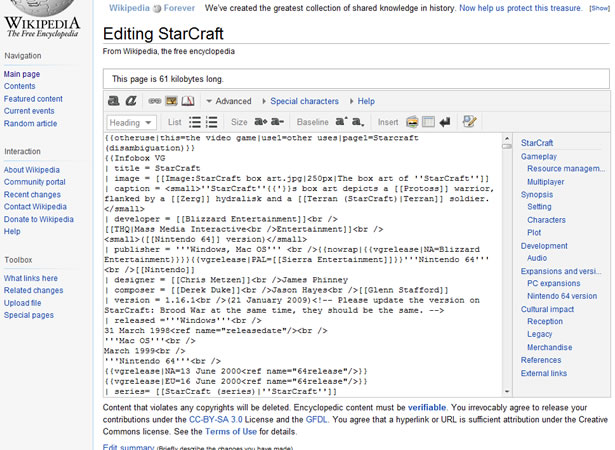This screenshot has width=615, height=450.
Task: Open What links here in the Toolbox
Action: [x=31, y=278]
